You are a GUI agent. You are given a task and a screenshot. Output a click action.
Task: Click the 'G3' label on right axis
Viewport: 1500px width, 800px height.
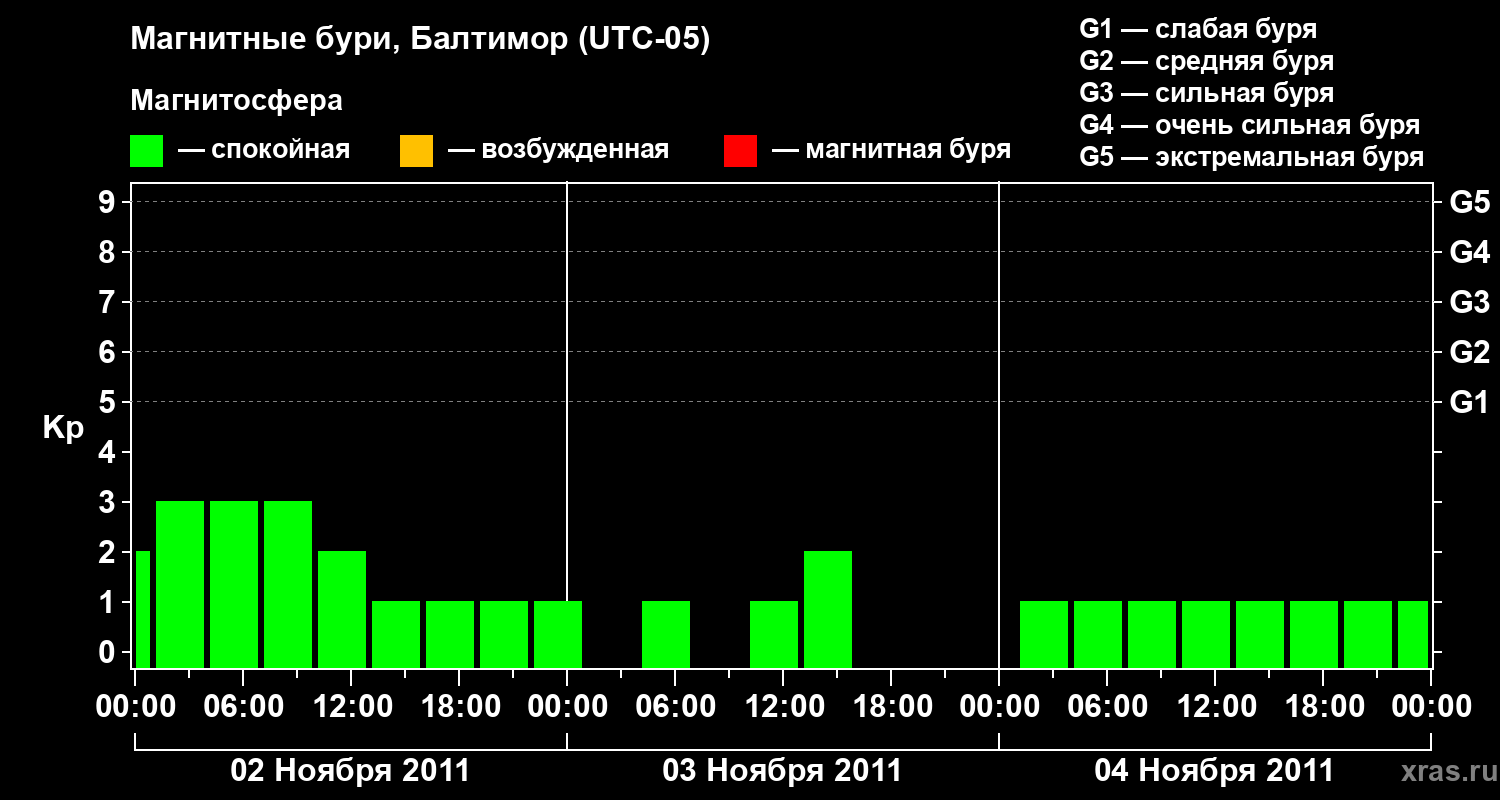1469,303
